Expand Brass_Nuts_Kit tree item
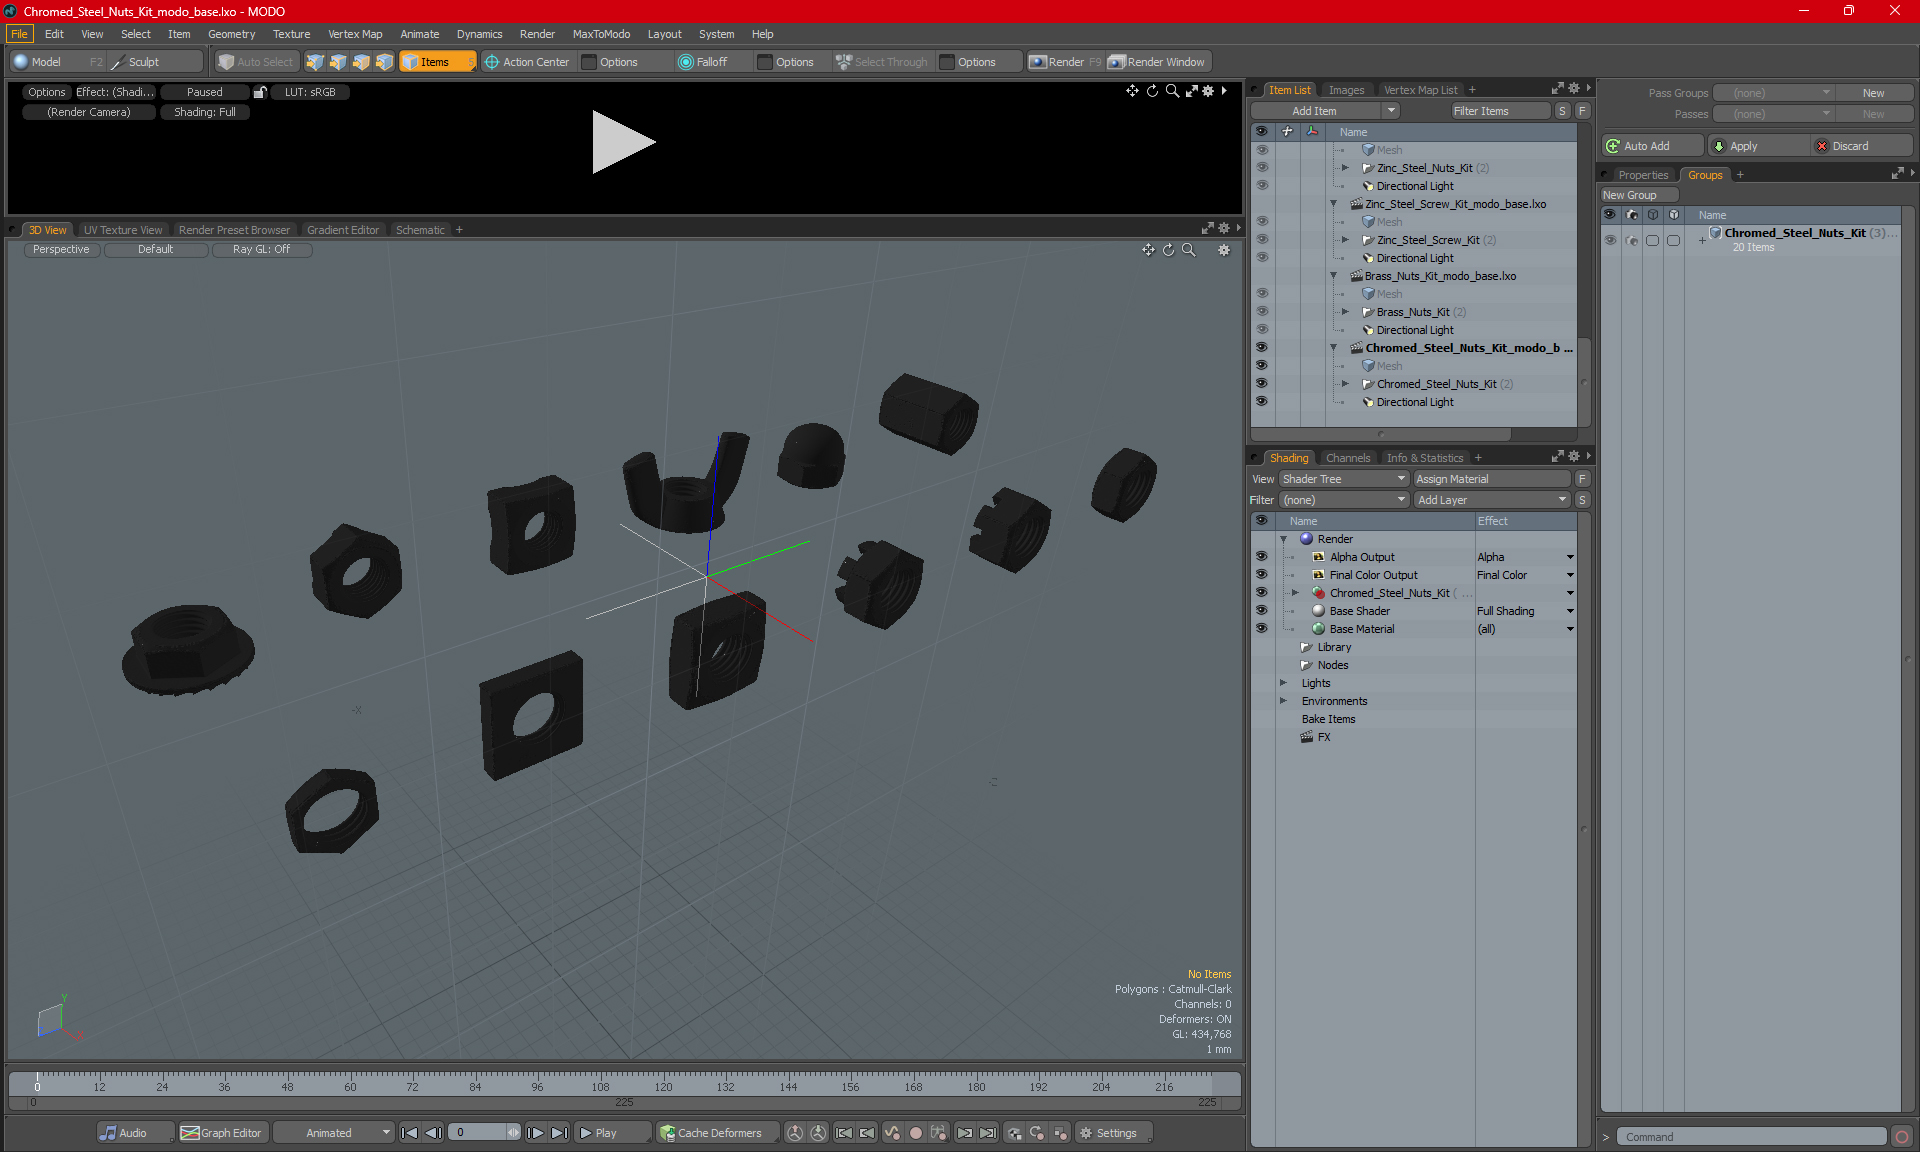1920x1152 pixels. (1345, 312)
